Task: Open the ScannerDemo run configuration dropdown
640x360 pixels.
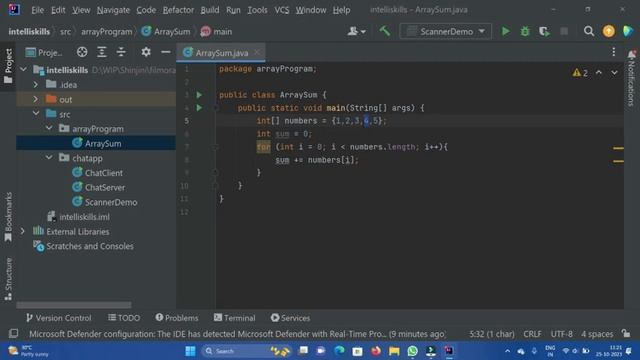Action: (445, 31)
